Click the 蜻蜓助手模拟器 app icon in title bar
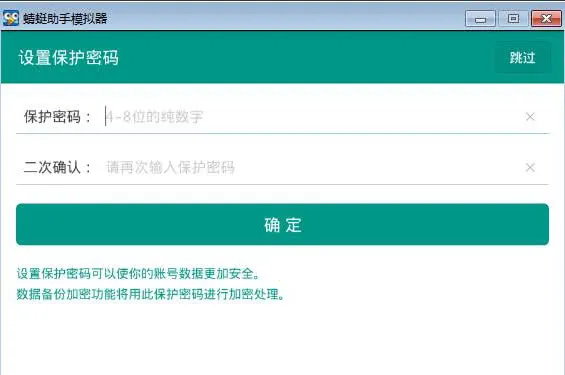 (10, 18)
